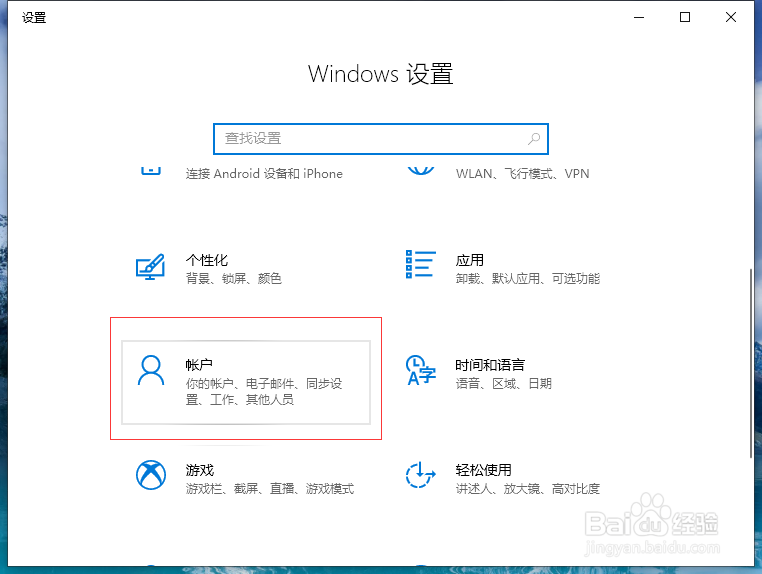
Task: Open the 时间和语言 settings title
Action: click(x=490, y=365)
